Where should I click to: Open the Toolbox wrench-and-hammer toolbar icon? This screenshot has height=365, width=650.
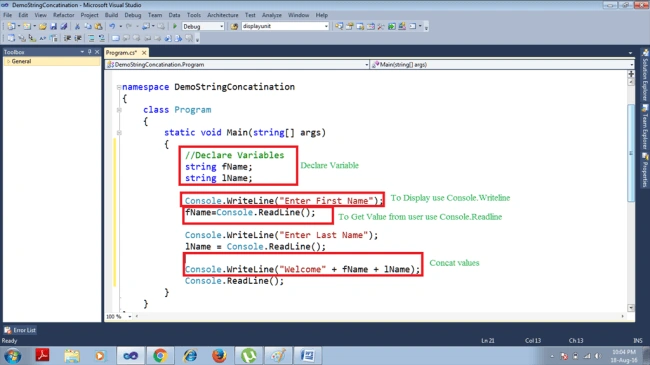[x=381, y=26]
